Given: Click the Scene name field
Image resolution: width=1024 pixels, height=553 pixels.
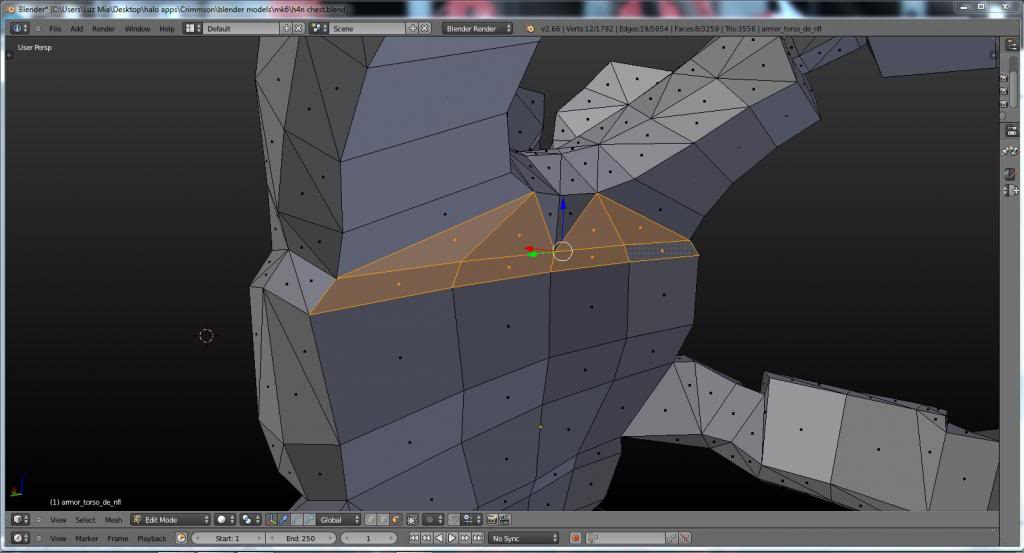Looking at the screenshot, I should (368, 28).
